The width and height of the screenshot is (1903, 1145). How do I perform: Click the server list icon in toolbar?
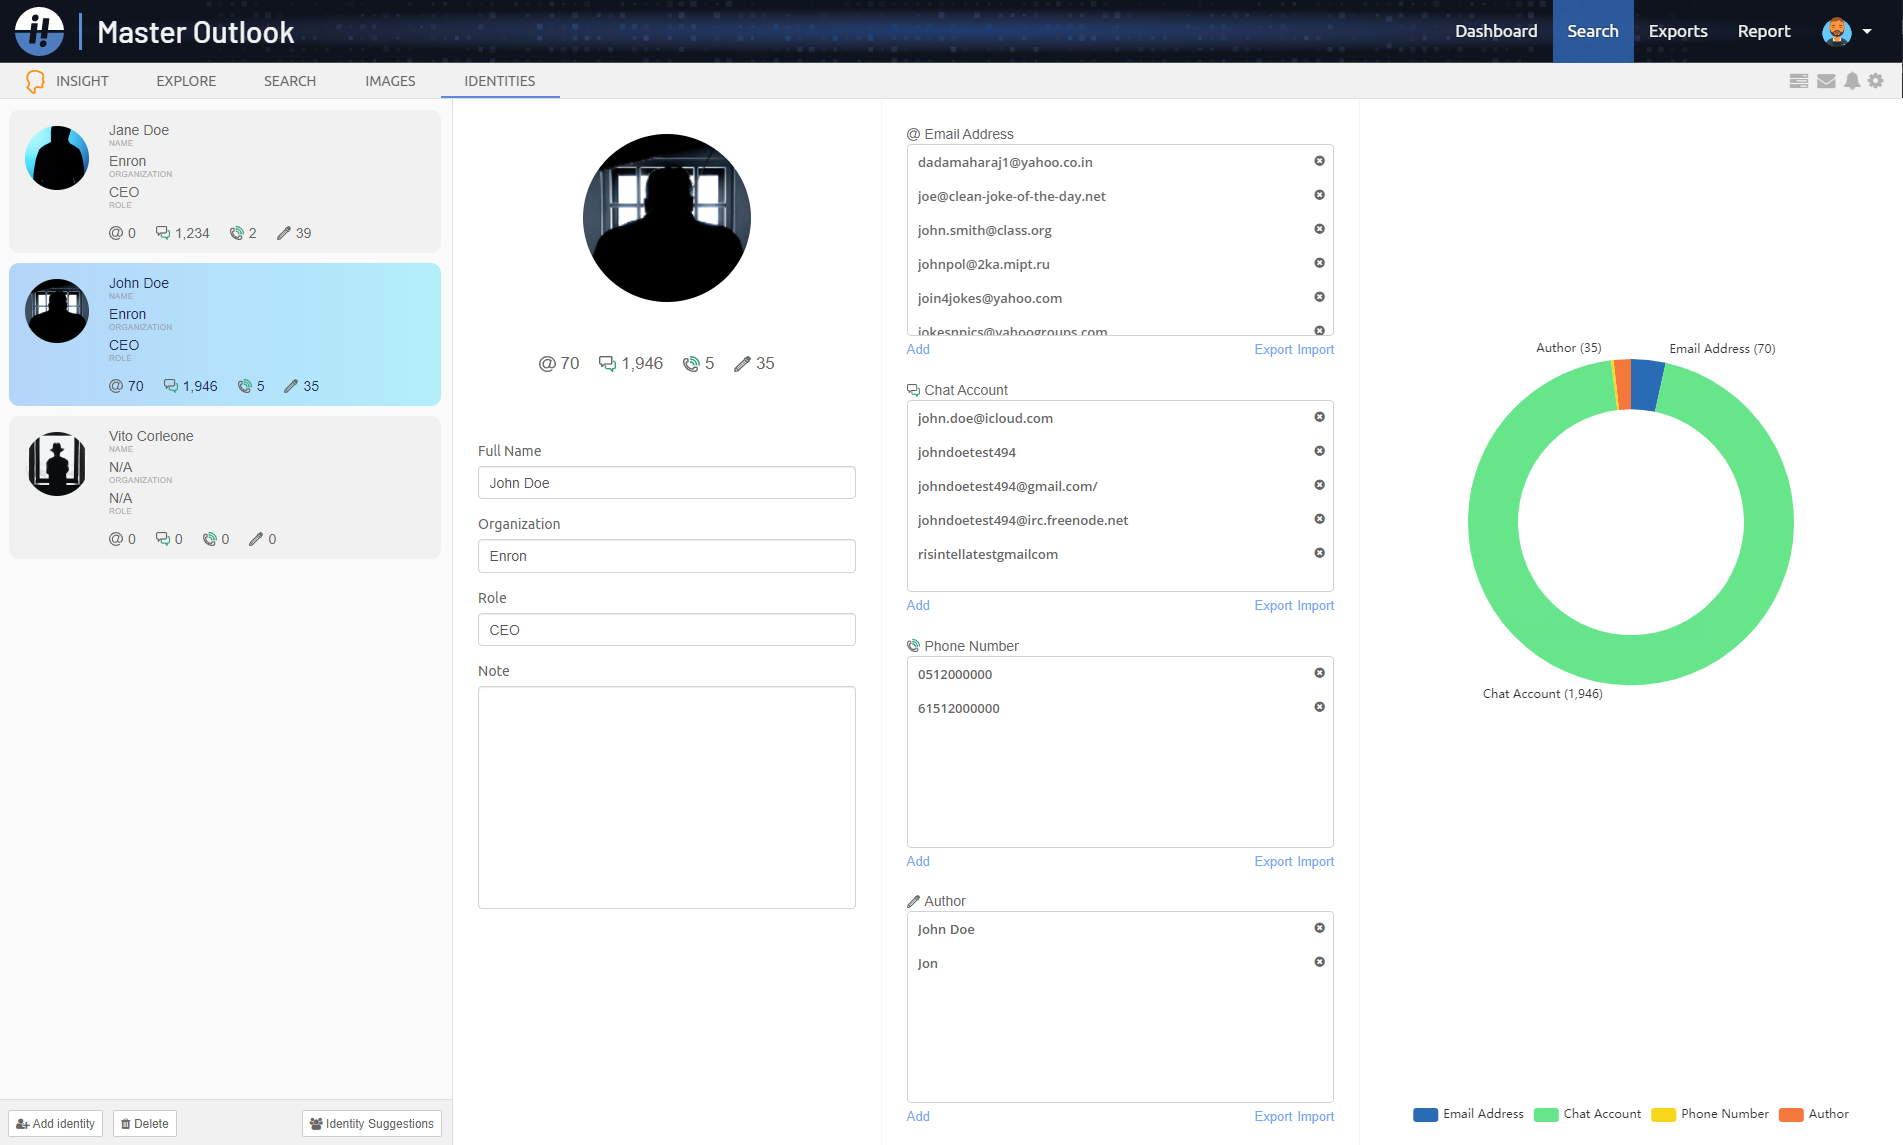1799,81
